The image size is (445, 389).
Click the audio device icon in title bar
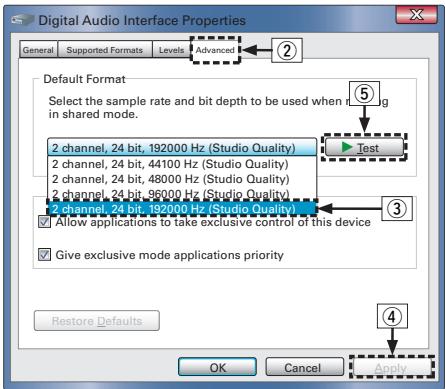click(x=22, y=20)
